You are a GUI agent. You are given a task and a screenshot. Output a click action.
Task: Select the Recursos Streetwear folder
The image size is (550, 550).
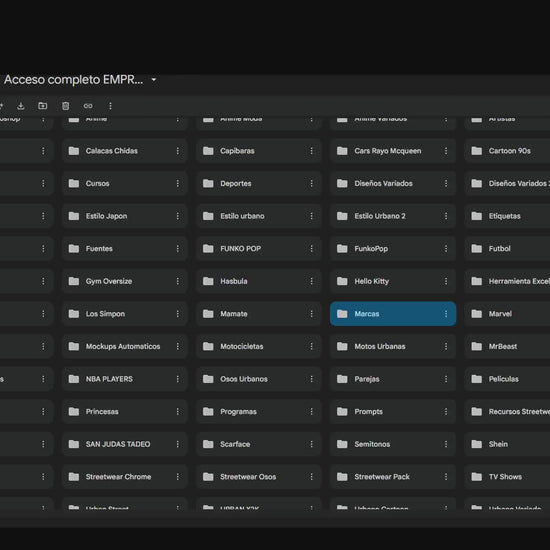507,412
